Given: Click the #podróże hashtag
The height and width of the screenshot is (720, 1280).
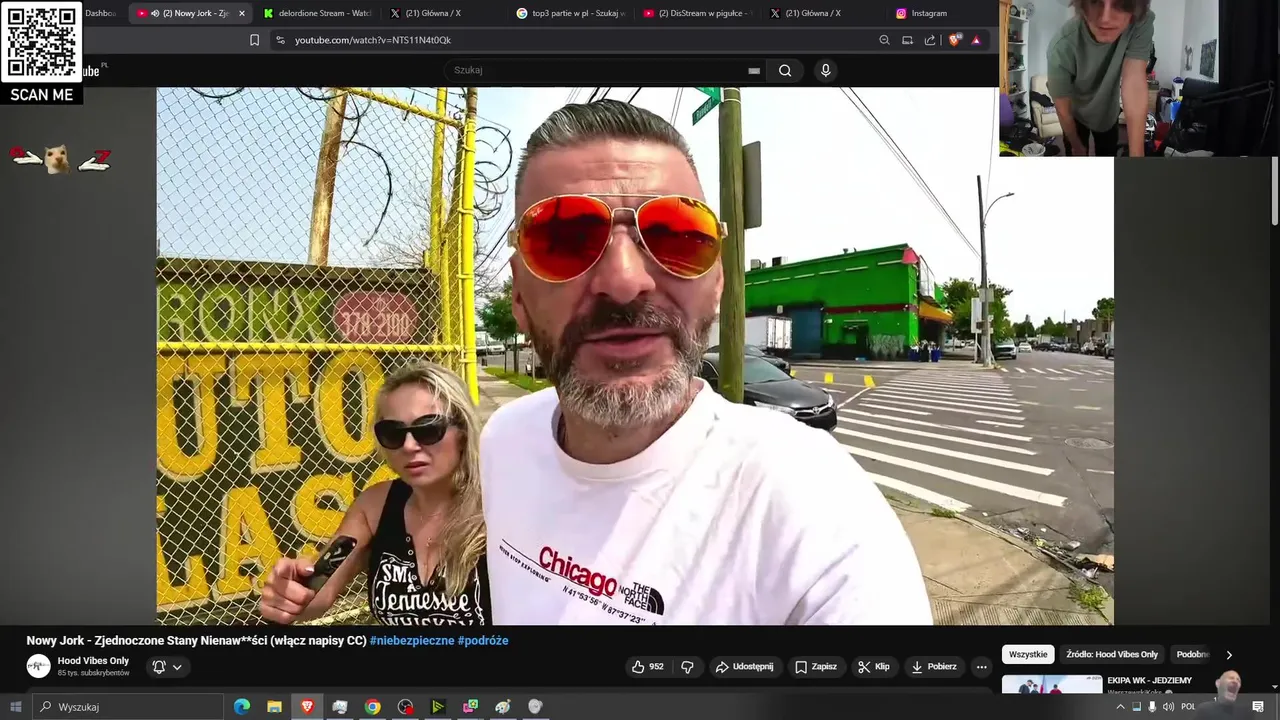Looking at the screenshot, I should 483,641.
